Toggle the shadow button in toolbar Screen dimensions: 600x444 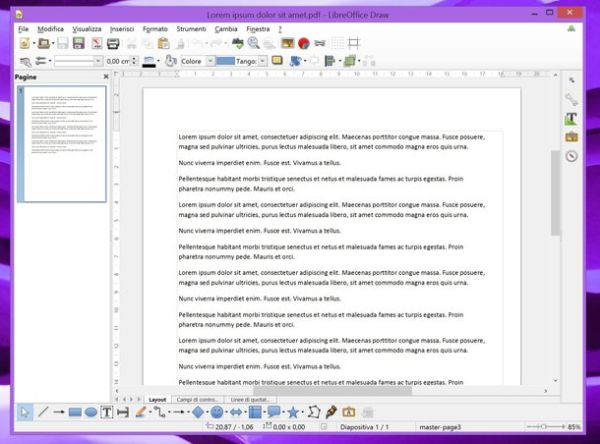pos(277,61)
